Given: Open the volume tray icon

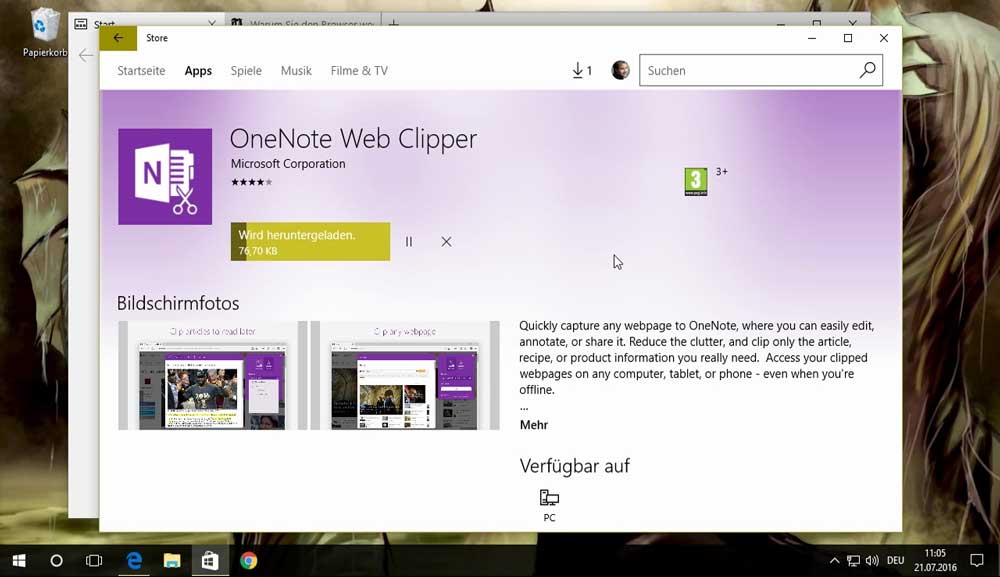Looking at the screenshot, I should (x=872, y=560).
